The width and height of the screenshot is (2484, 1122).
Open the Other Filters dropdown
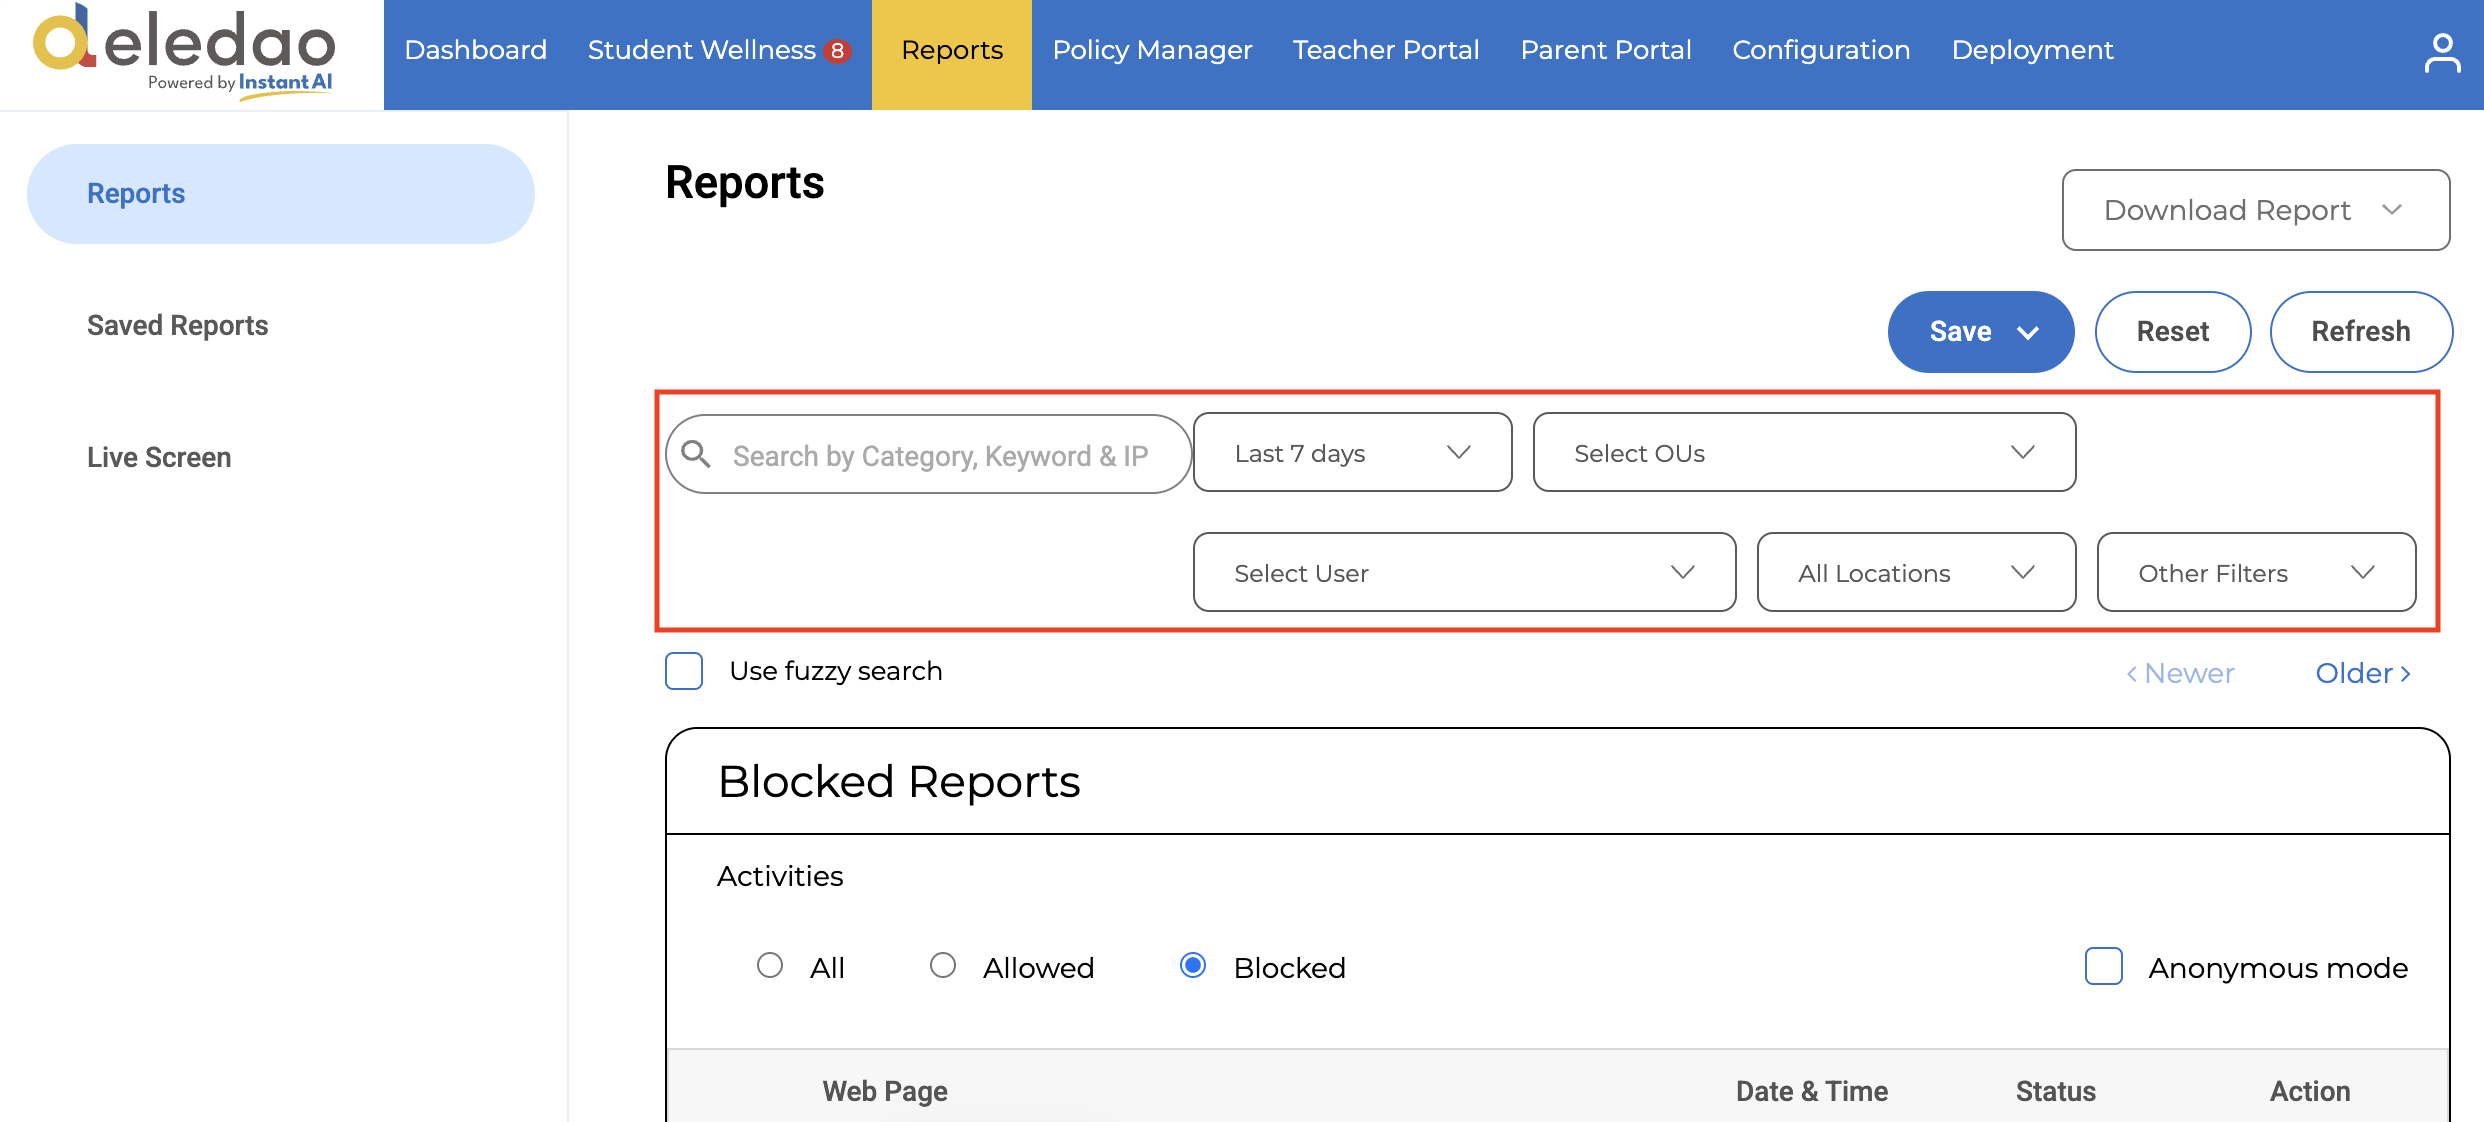[2257, 573]
